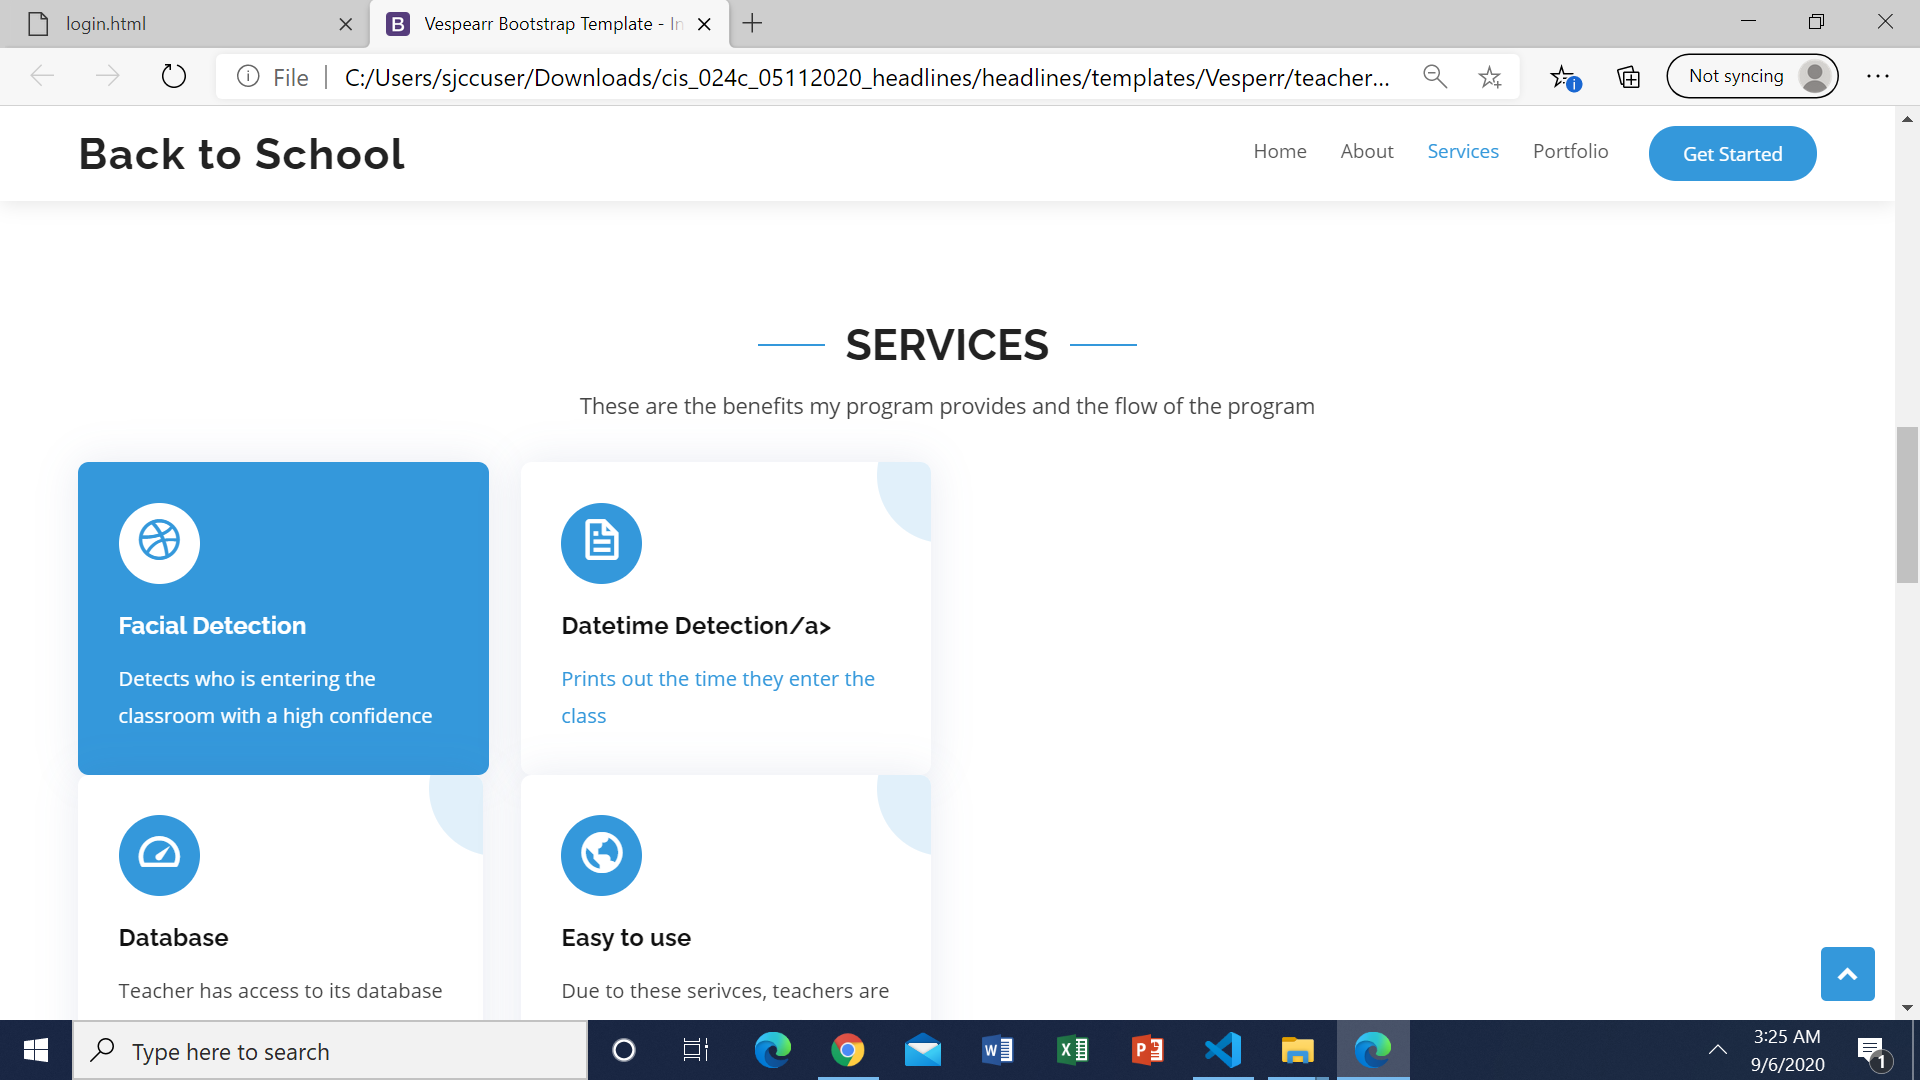Open the About navigation item

click(x=1366, y=151)
